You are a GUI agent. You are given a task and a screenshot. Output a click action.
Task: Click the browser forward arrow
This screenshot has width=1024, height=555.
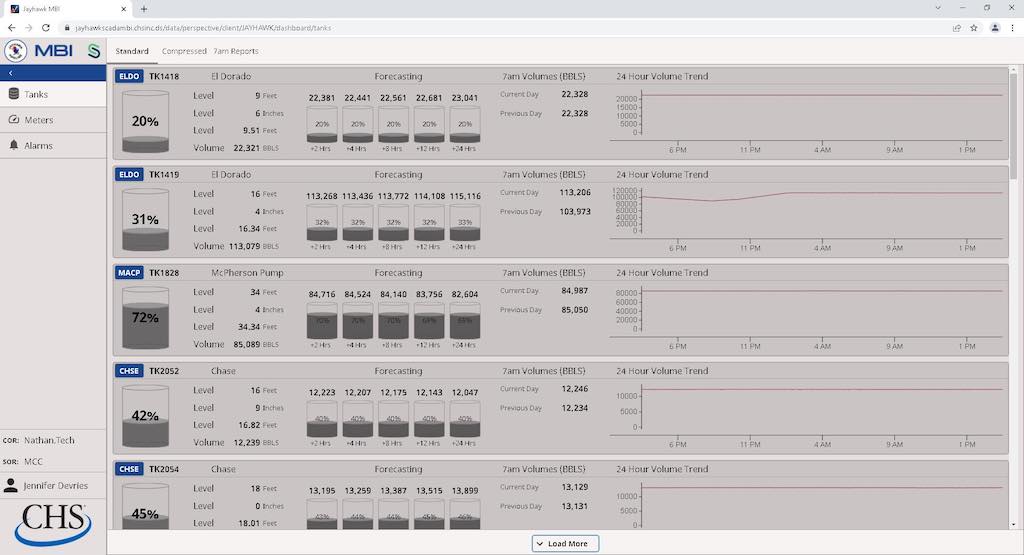point(29,27)
